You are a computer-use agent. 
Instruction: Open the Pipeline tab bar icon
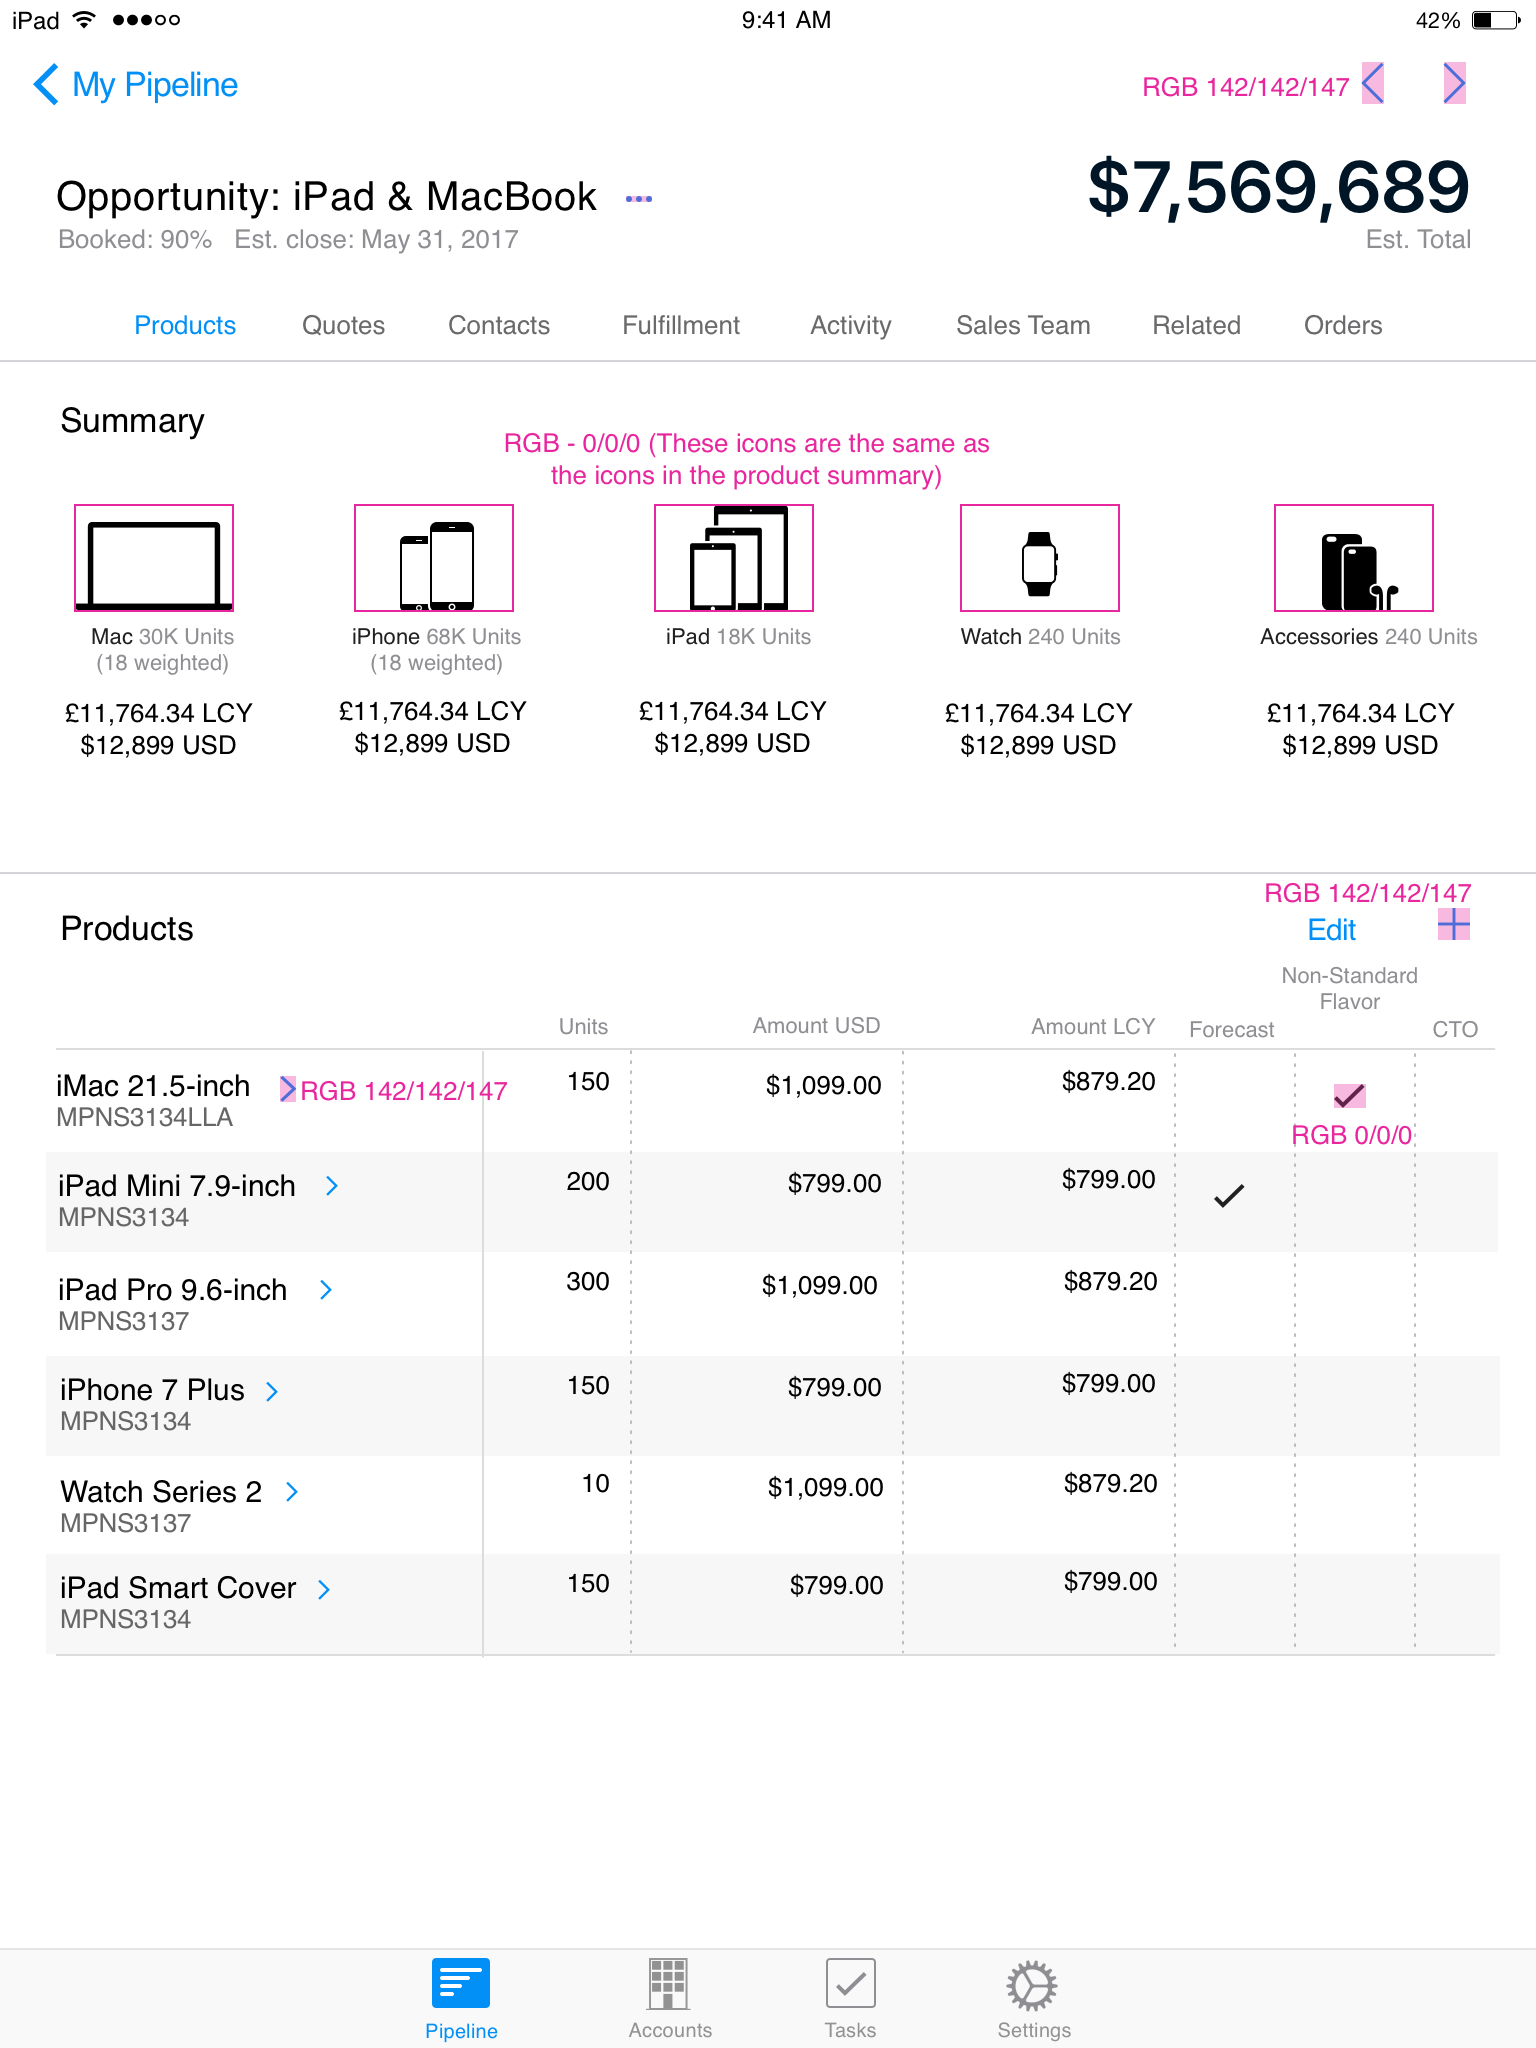click(461, 1999)
